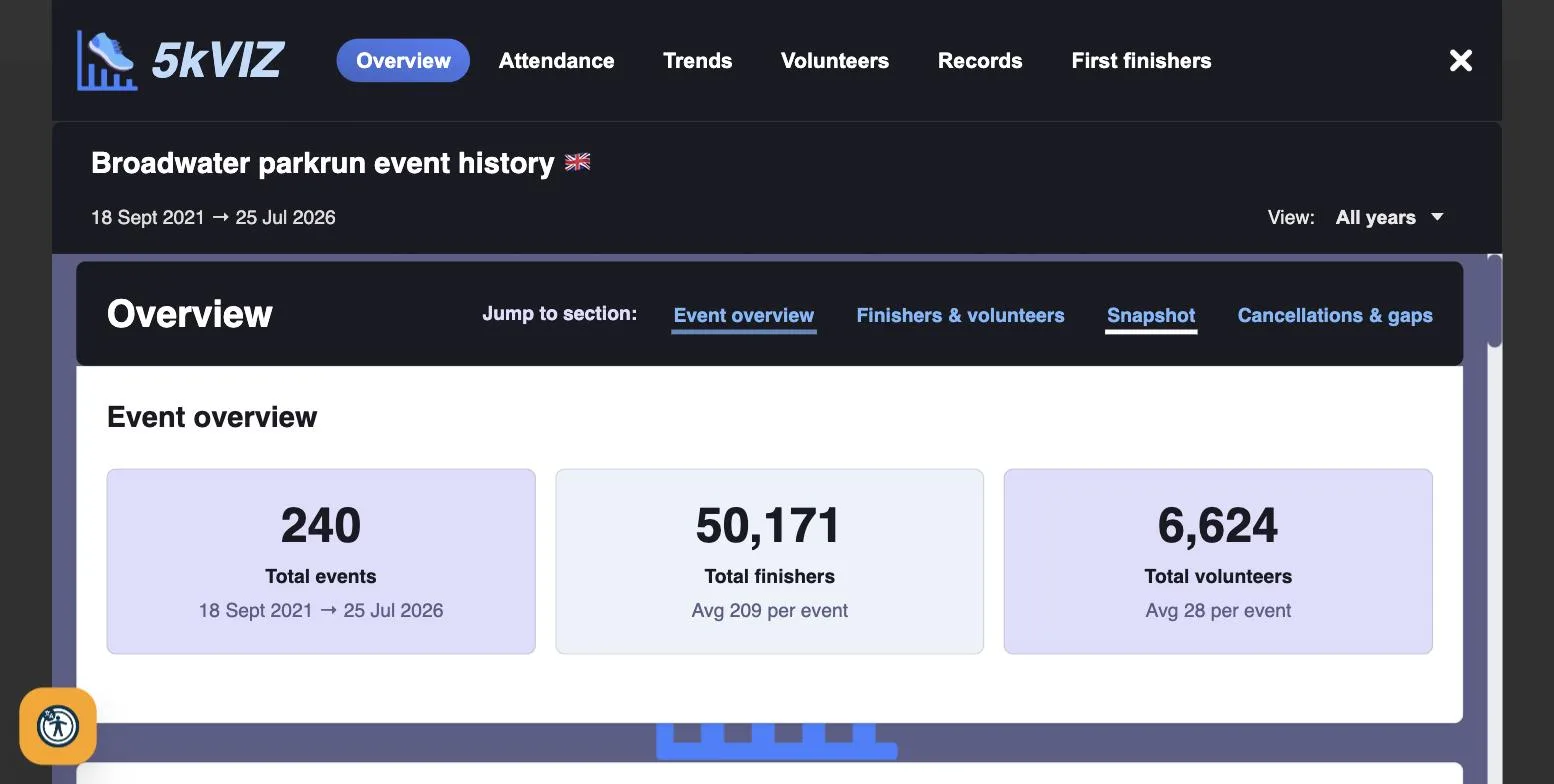Click the 'Avg 28 per event' text
The height and width of the screenshot is (784, 1554).
[x=1218, y=610]
